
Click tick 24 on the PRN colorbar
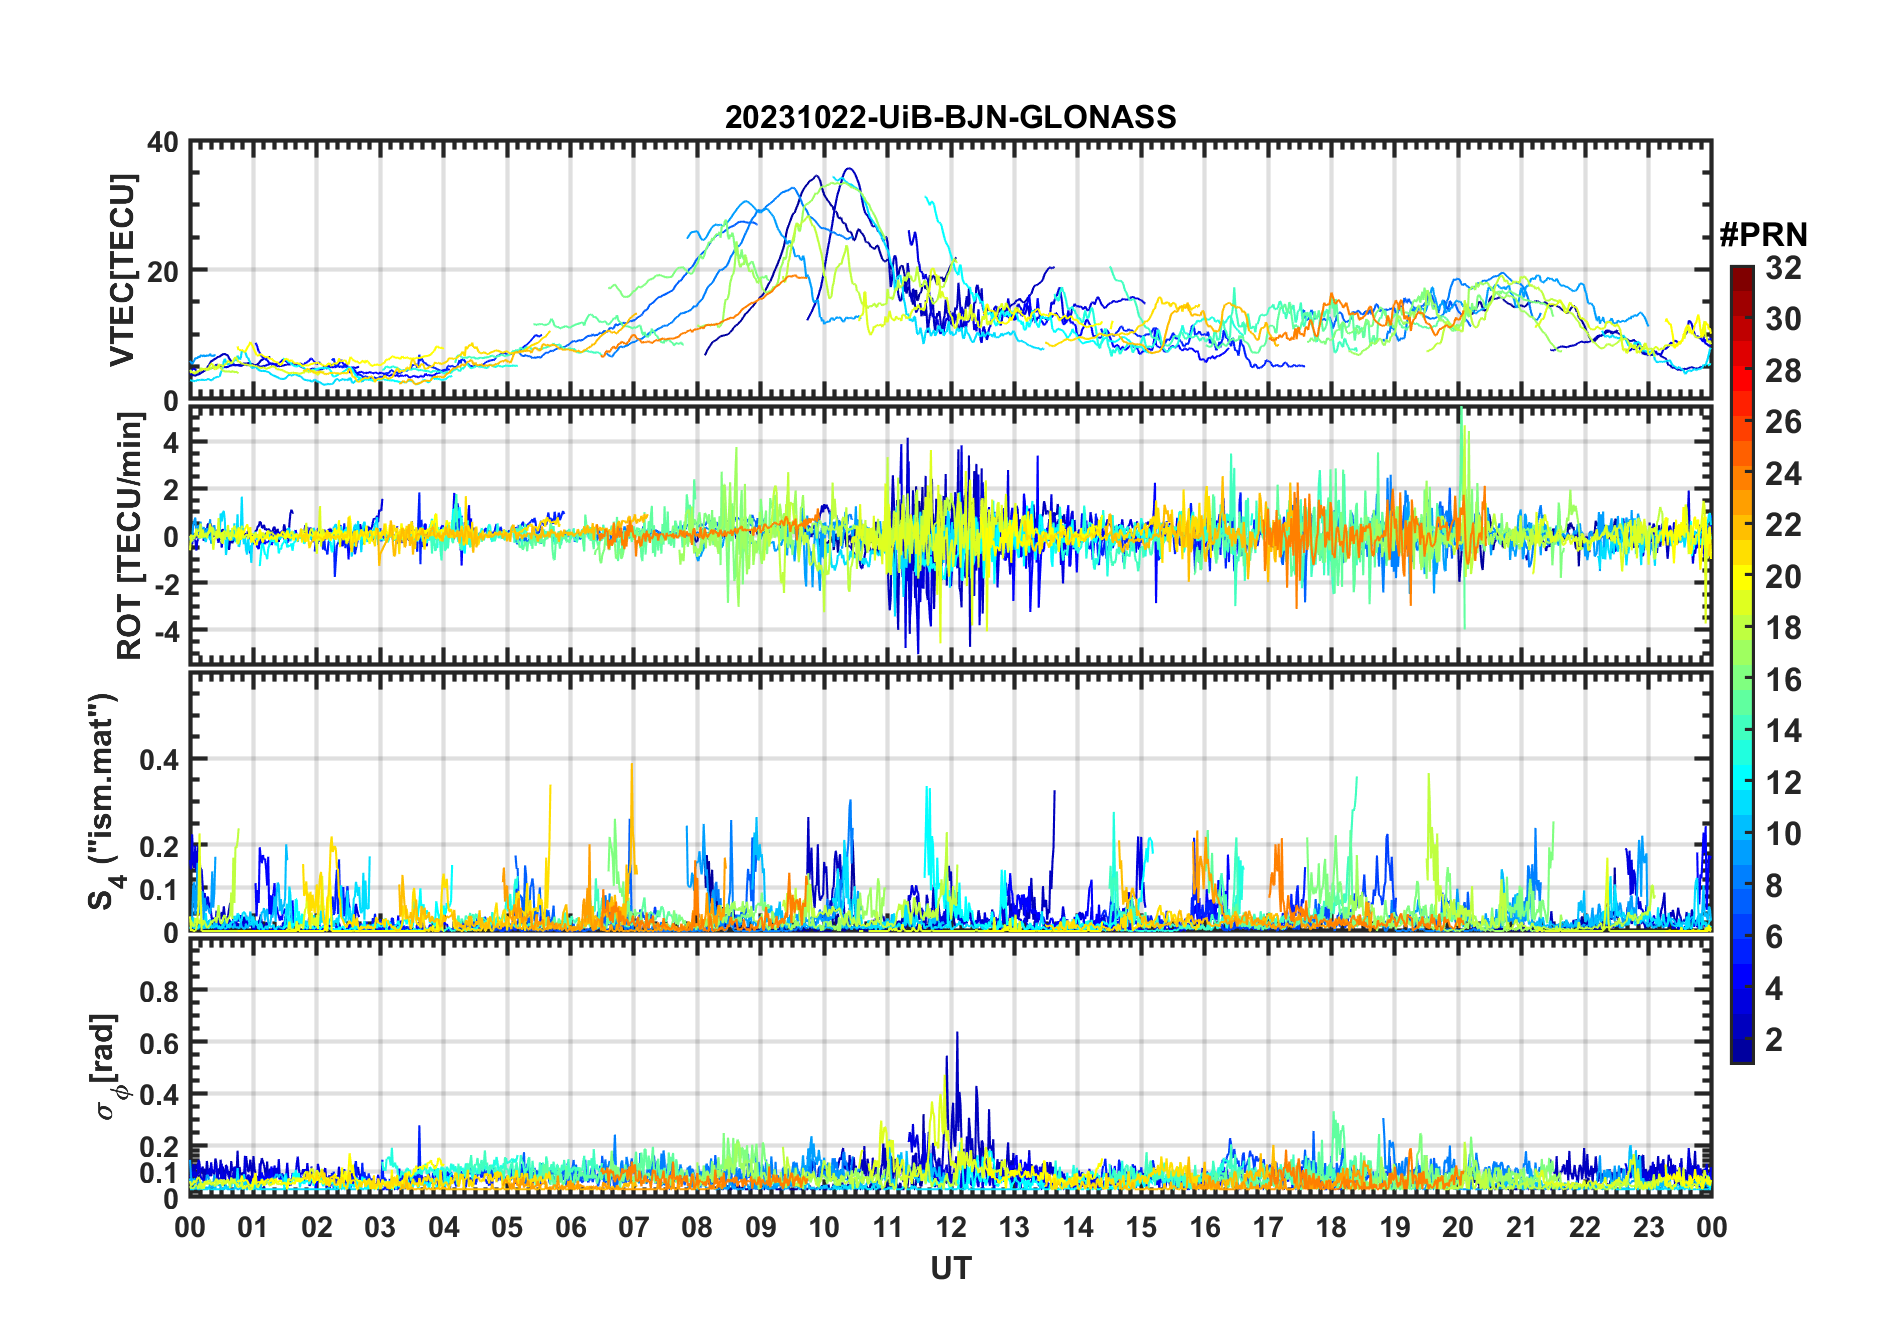point(1783,474)
